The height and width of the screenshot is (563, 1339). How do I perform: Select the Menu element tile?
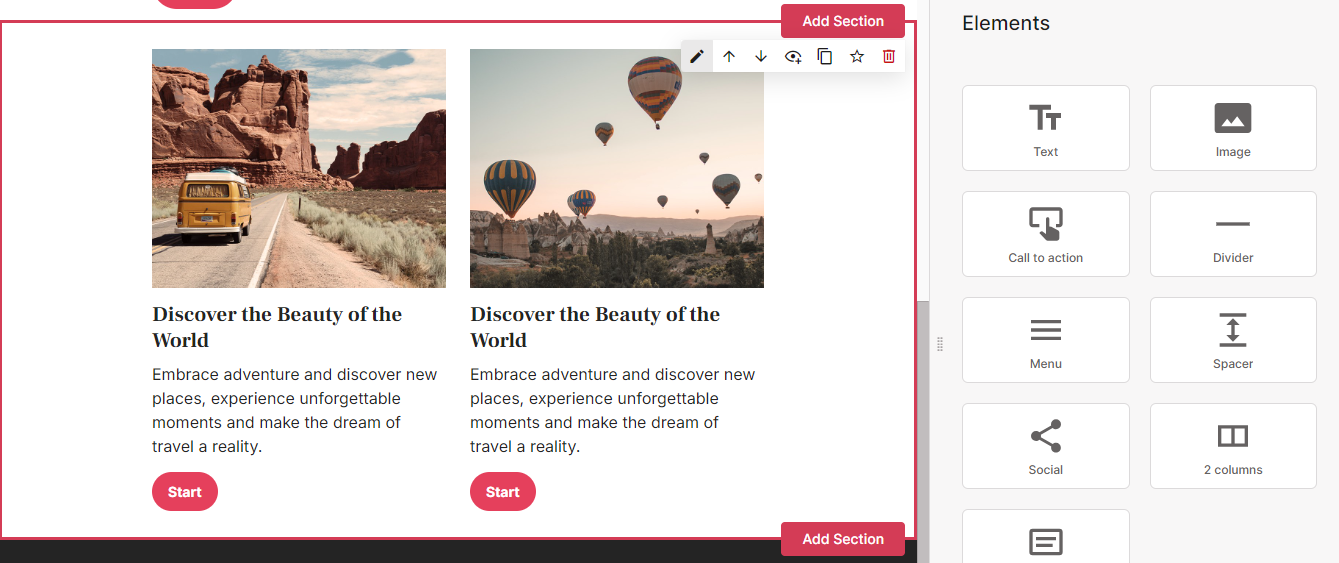pyautogui.click(x=1046, y=340)
